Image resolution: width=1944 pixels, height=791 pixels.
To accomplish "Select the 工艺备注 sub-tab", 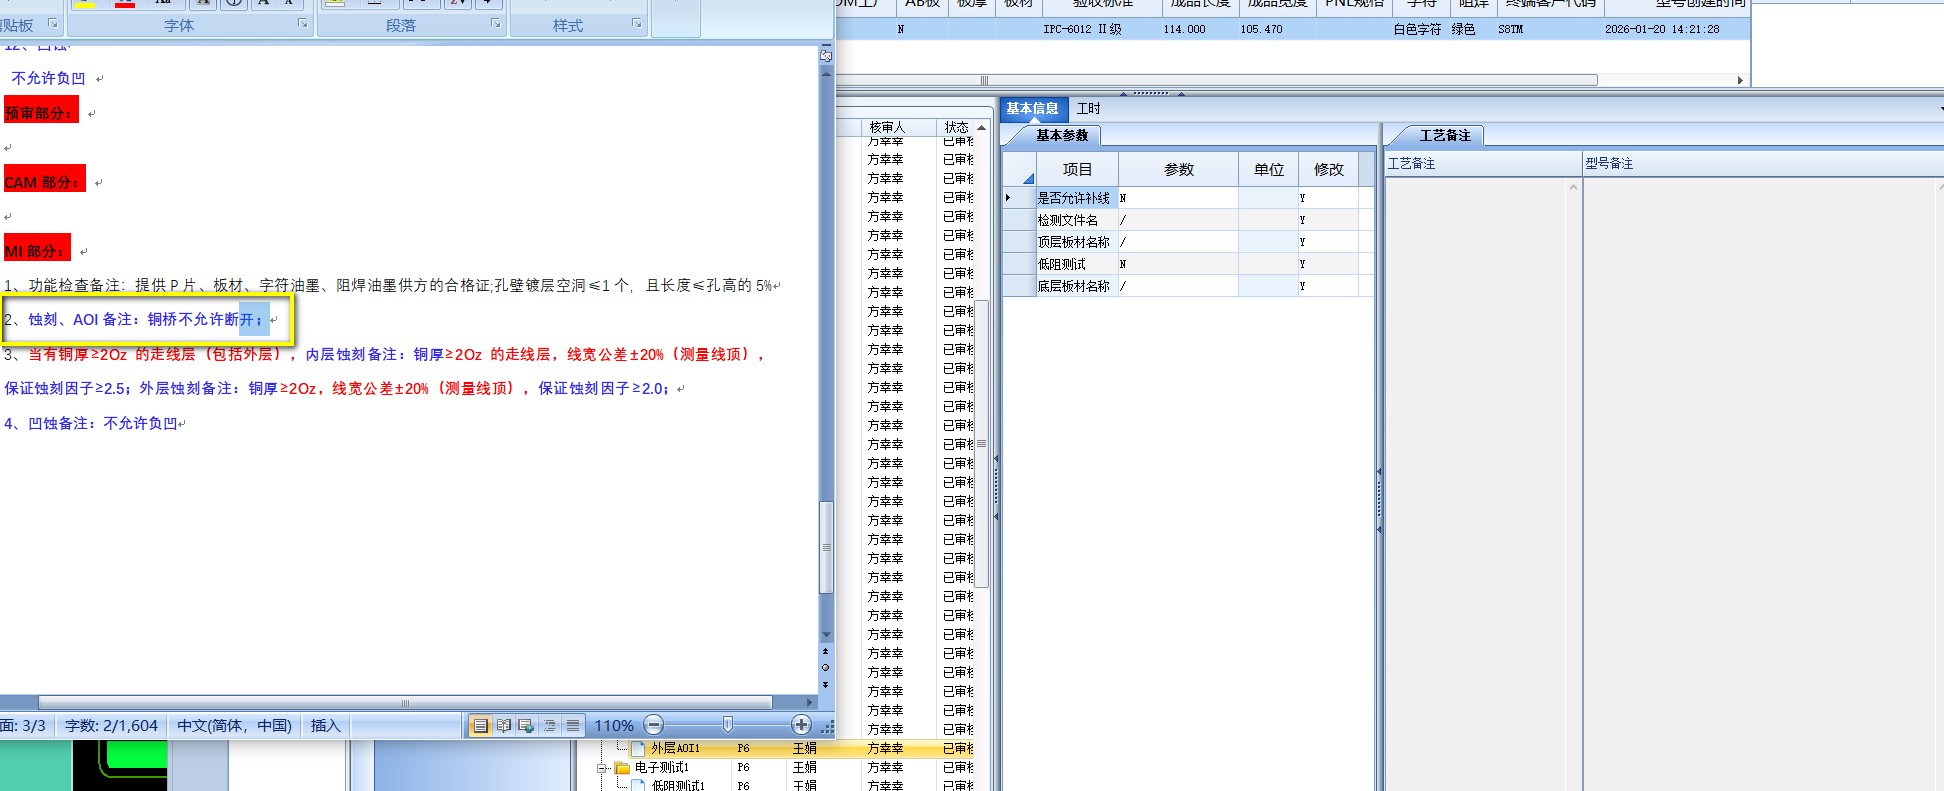I will coord(1444,135).
